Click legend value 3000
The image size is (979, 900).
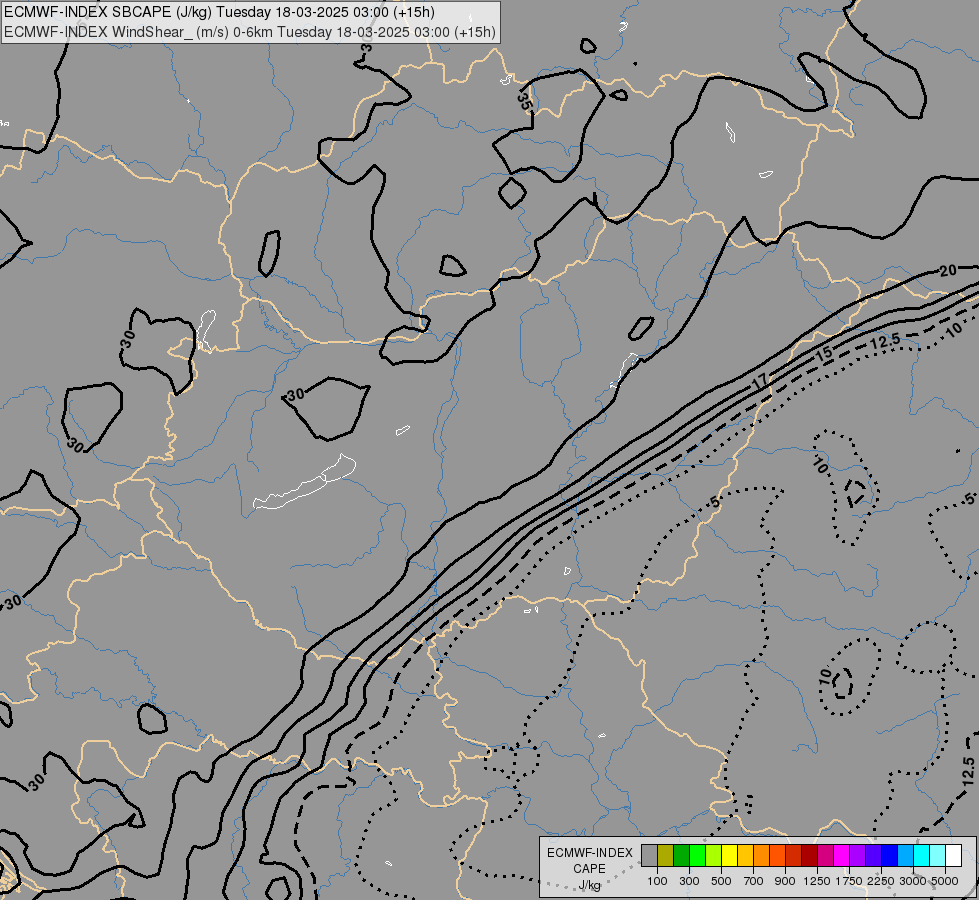pos(913,881)
